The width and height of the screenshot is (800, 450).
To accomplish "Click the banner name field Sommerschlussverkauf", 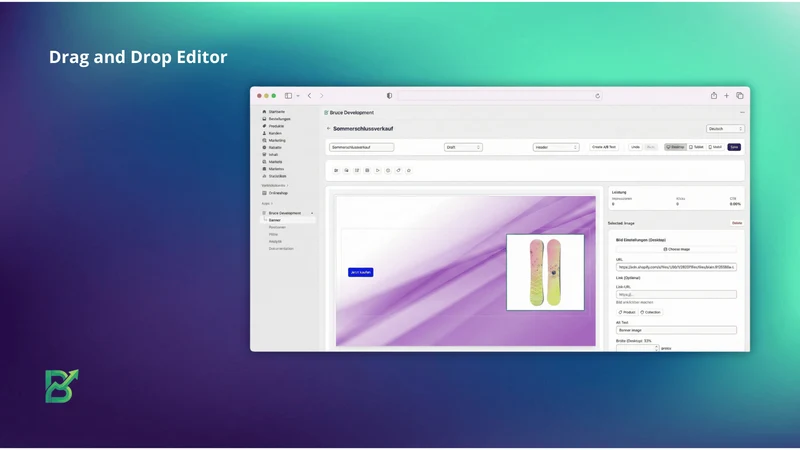I will pyautogui.click(x=361, y=147).
